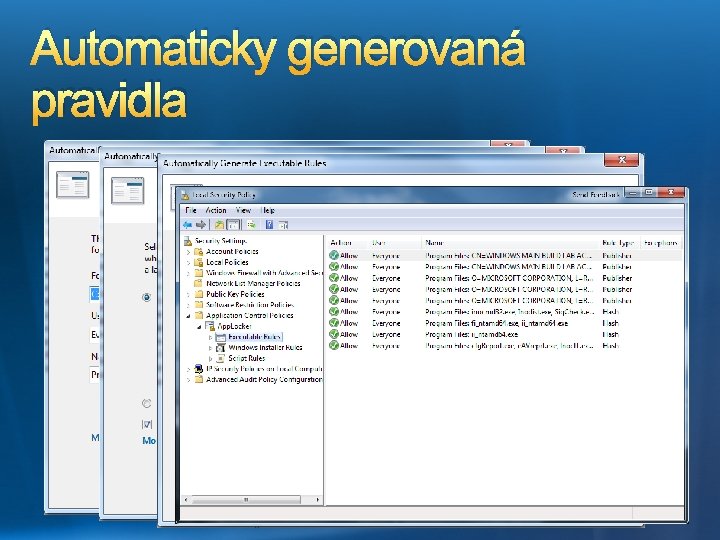Close the Automatically Generate Executable Rules window
Screen dimensions: 720x540
click(x=621, y=160)
